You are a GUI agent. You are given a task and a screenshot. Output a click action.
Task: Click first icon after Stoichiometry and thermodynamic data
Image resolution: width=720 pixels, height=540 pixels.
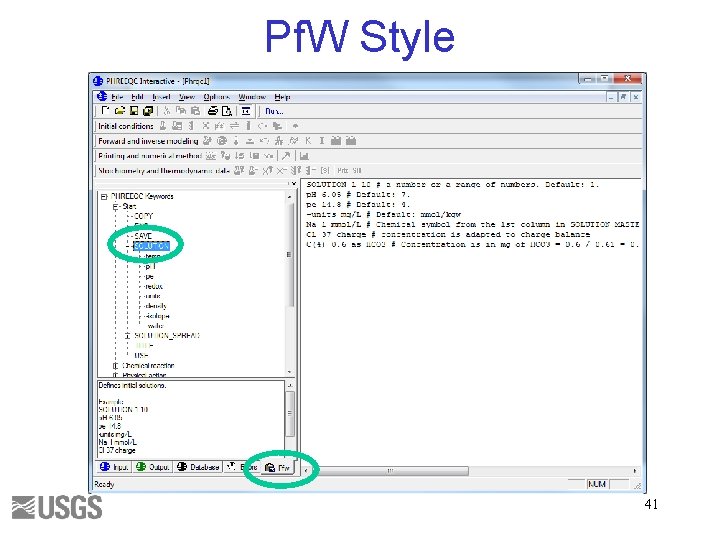click(x=239, y=170)
